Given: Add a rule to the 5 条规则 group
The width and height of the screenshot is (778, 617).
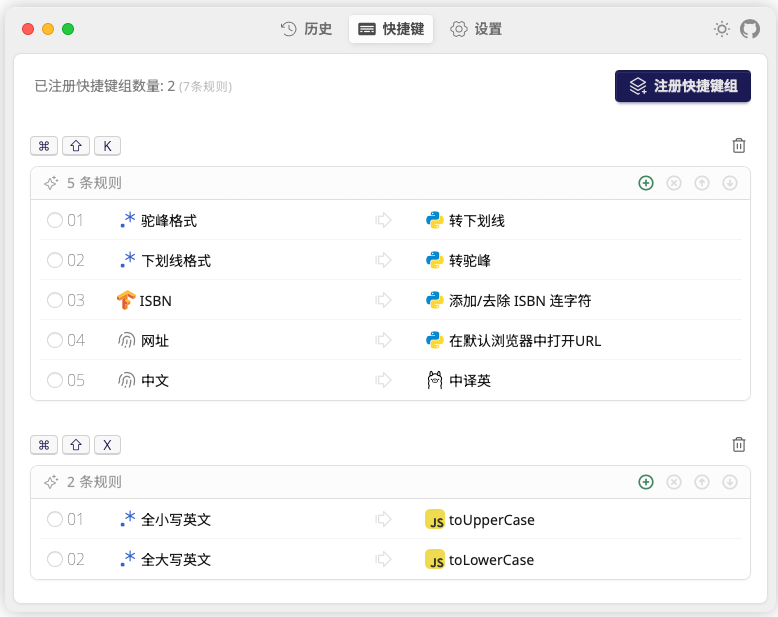Looking at the screenshot, I should (x=646, y=183).
